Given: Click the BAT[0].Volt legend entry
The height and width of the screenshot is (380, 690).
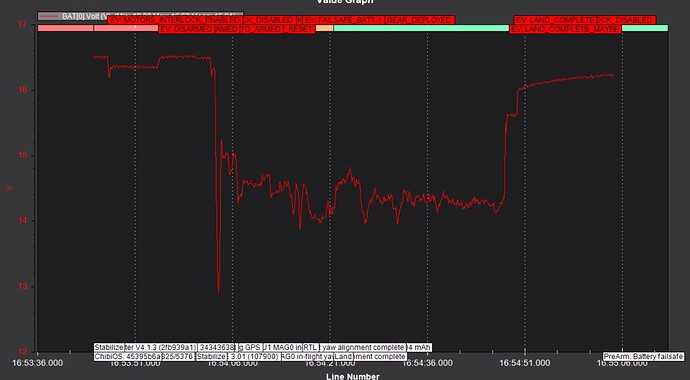Looking at the screenshot, I should pyautogui.click(x=73, y=16).
